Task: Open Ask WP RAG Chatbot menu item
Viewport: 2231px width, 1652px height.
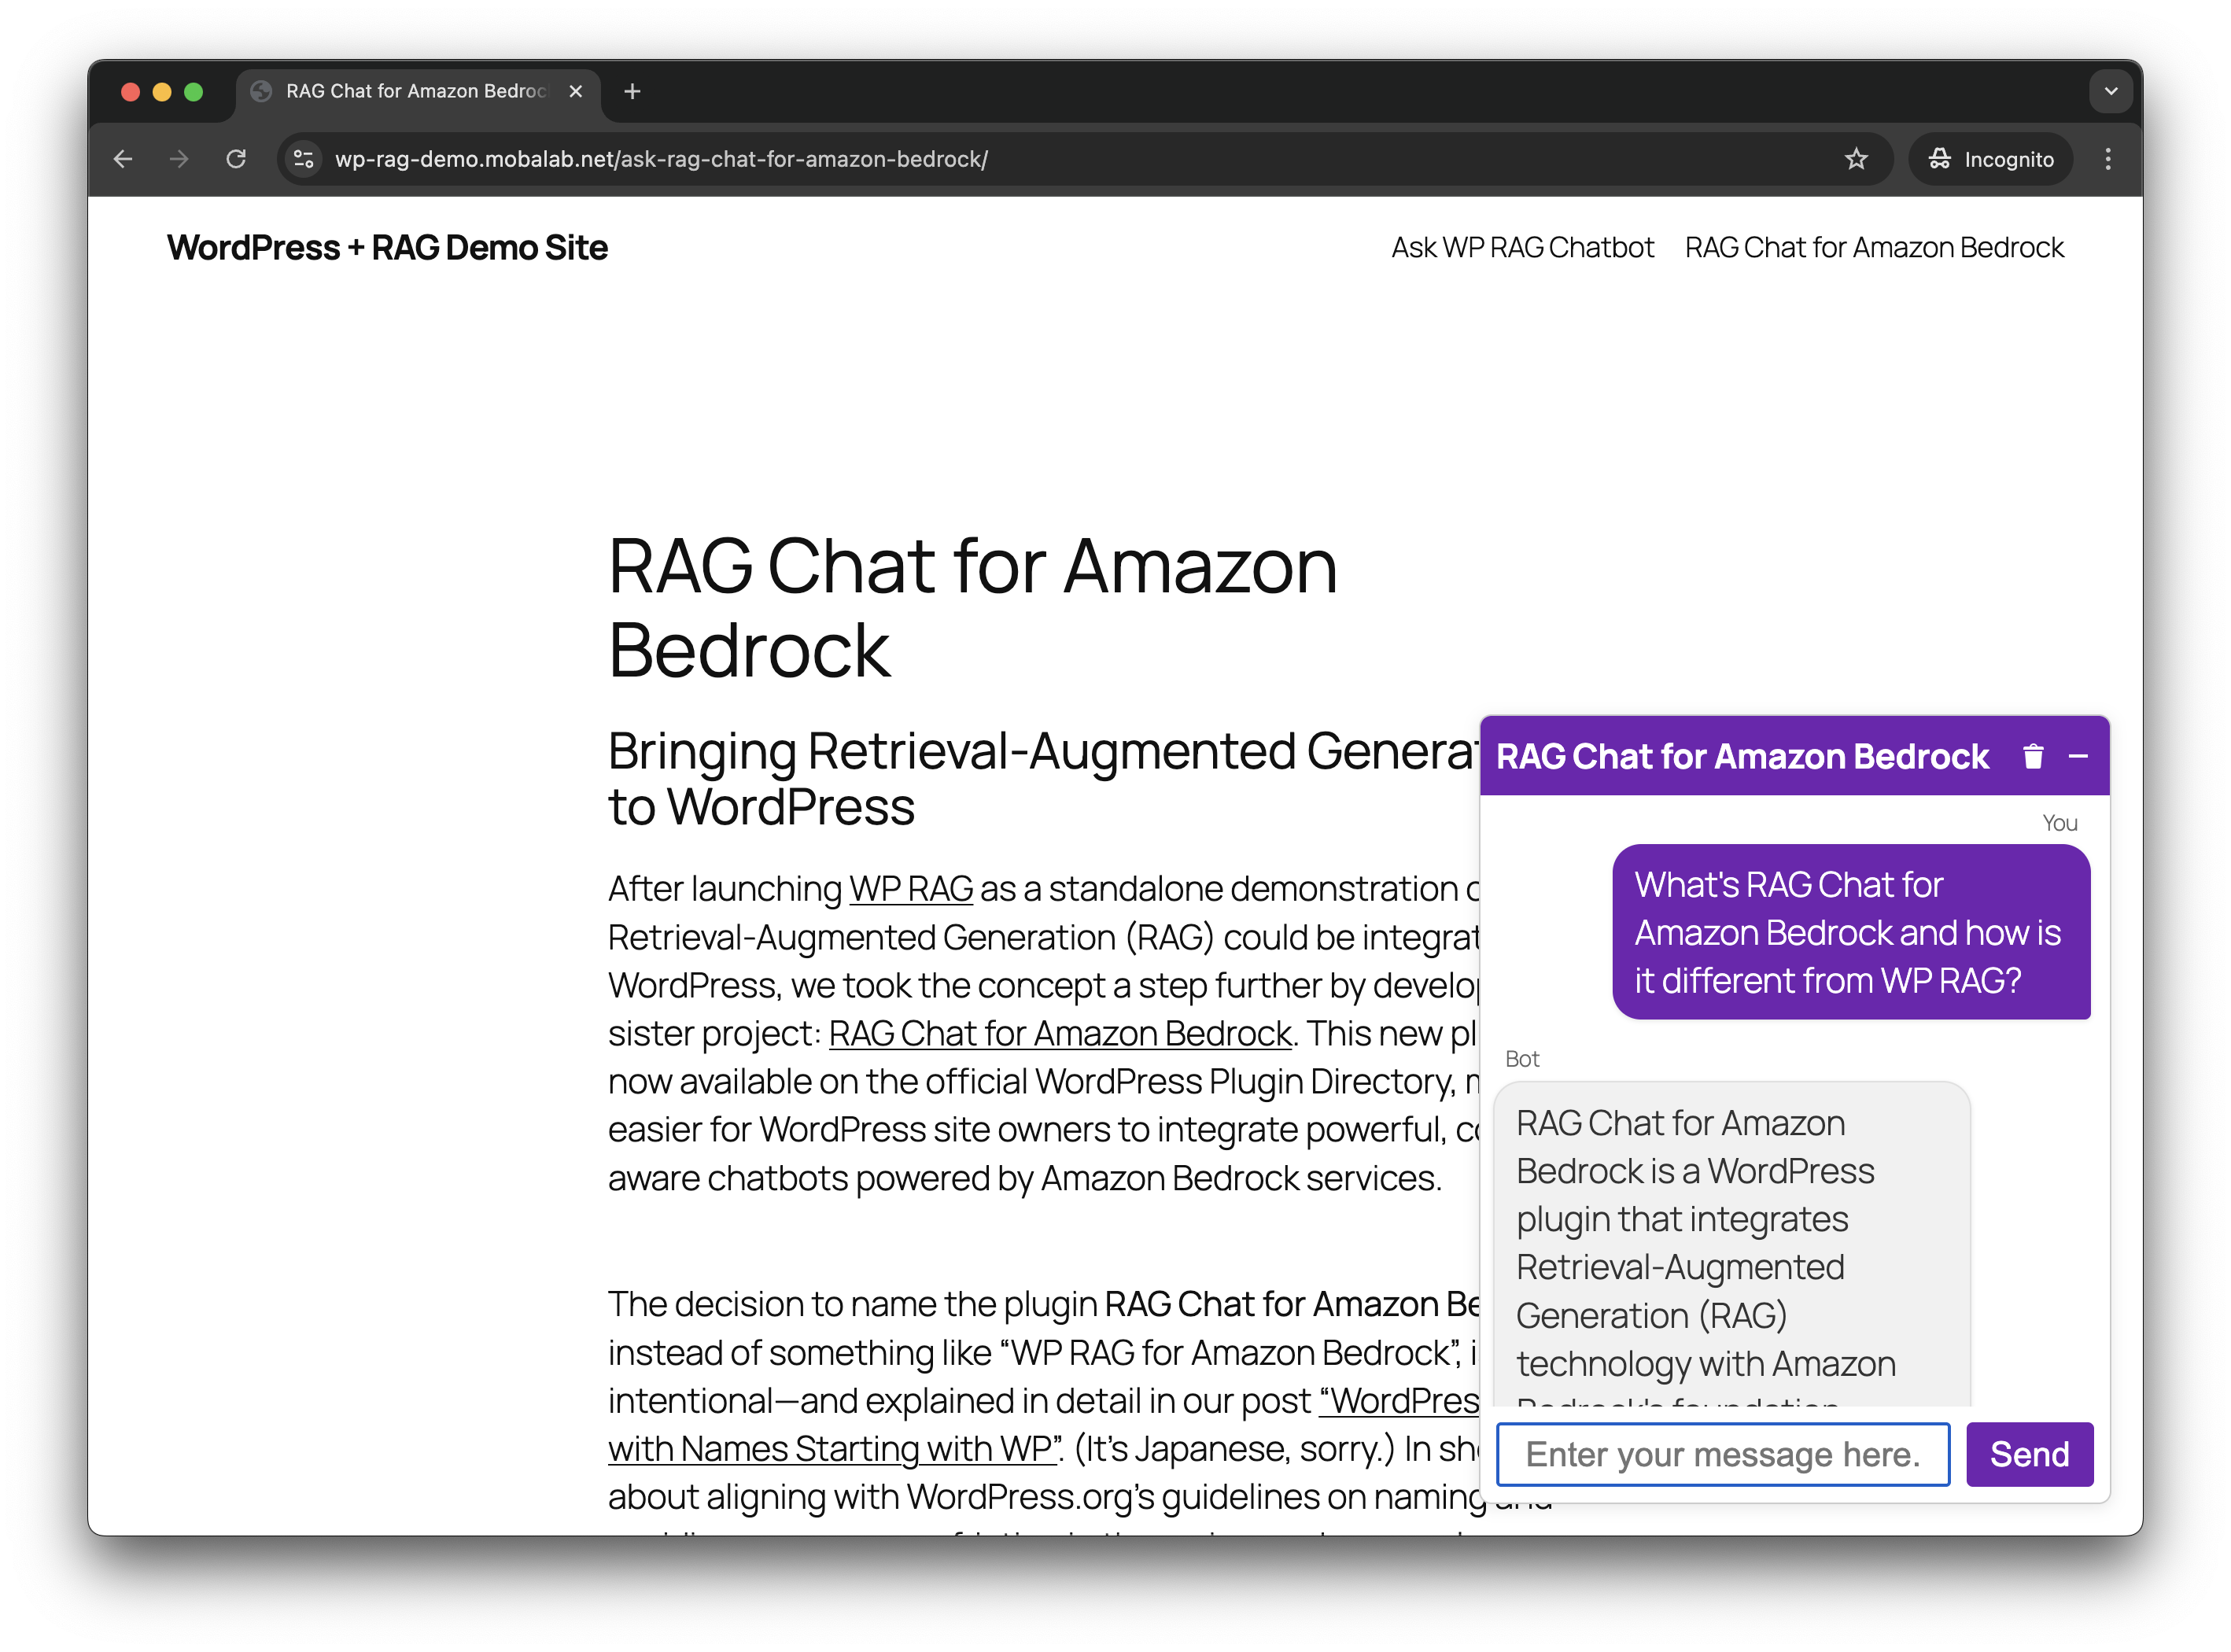Action: coord(1522,247)
